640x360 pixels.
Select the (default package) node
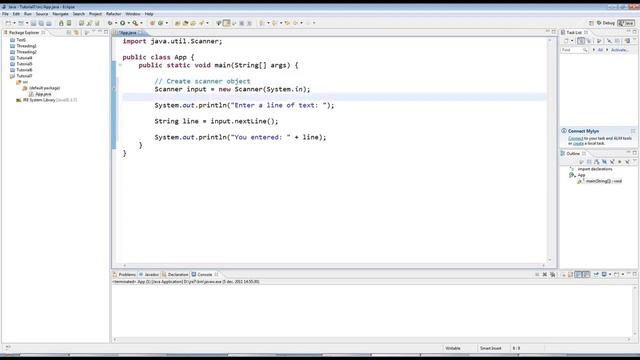point(44,88)
